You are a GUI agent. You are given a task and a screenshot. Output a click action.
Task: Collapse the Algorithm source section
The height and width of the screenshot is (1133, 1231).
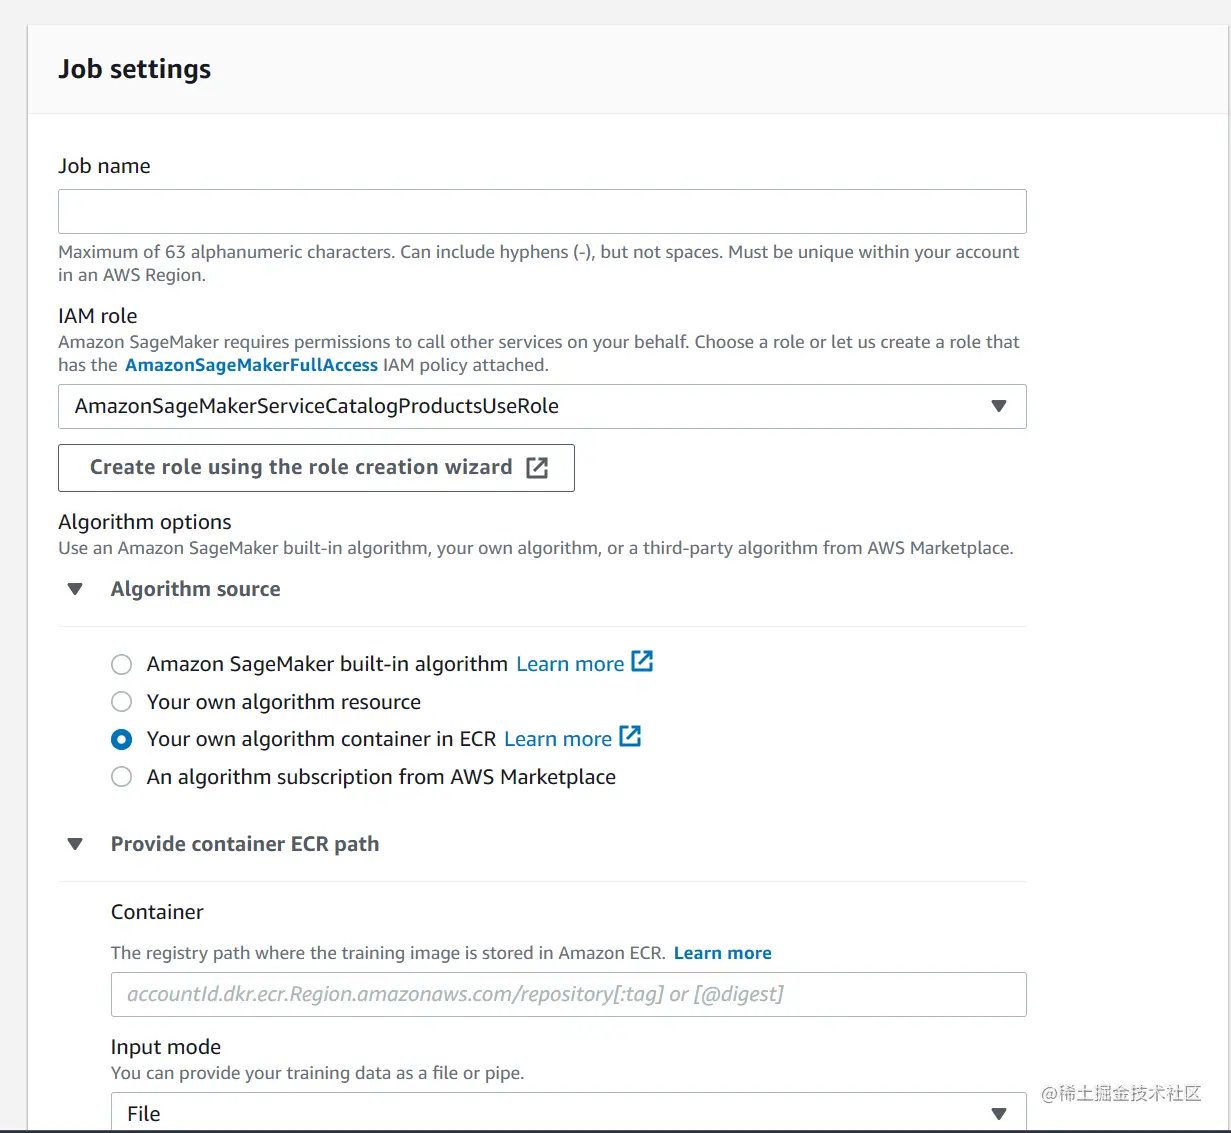click(75, 589)
